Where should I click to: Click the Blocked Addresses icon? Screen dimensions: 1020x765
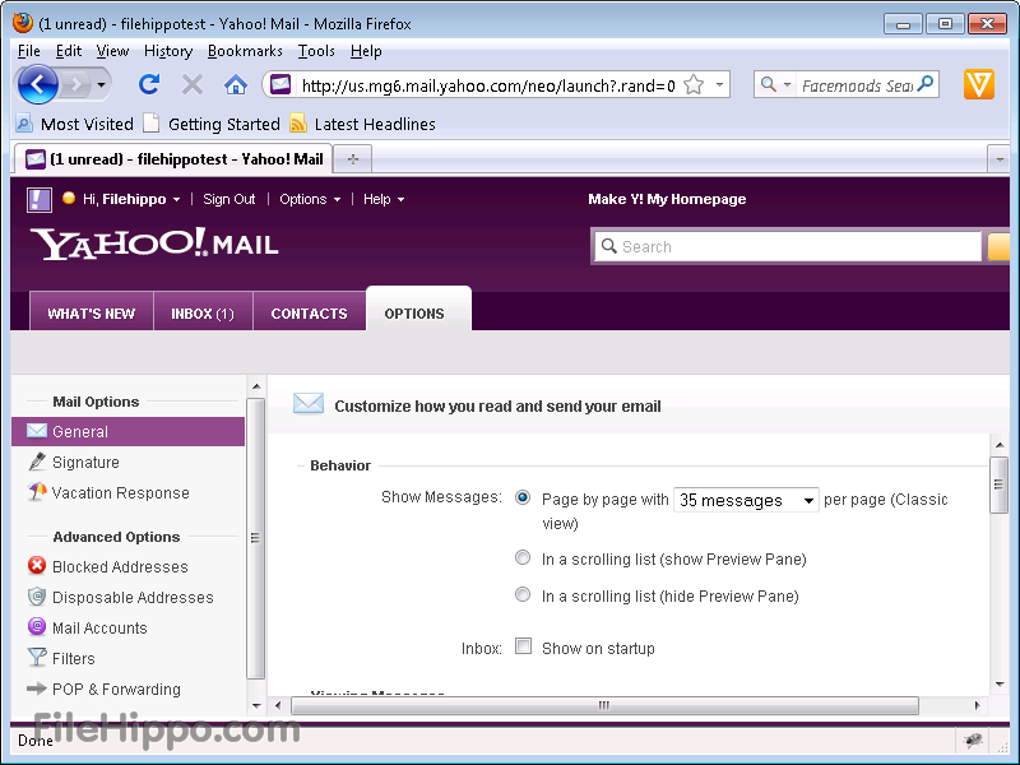[35, 566]
